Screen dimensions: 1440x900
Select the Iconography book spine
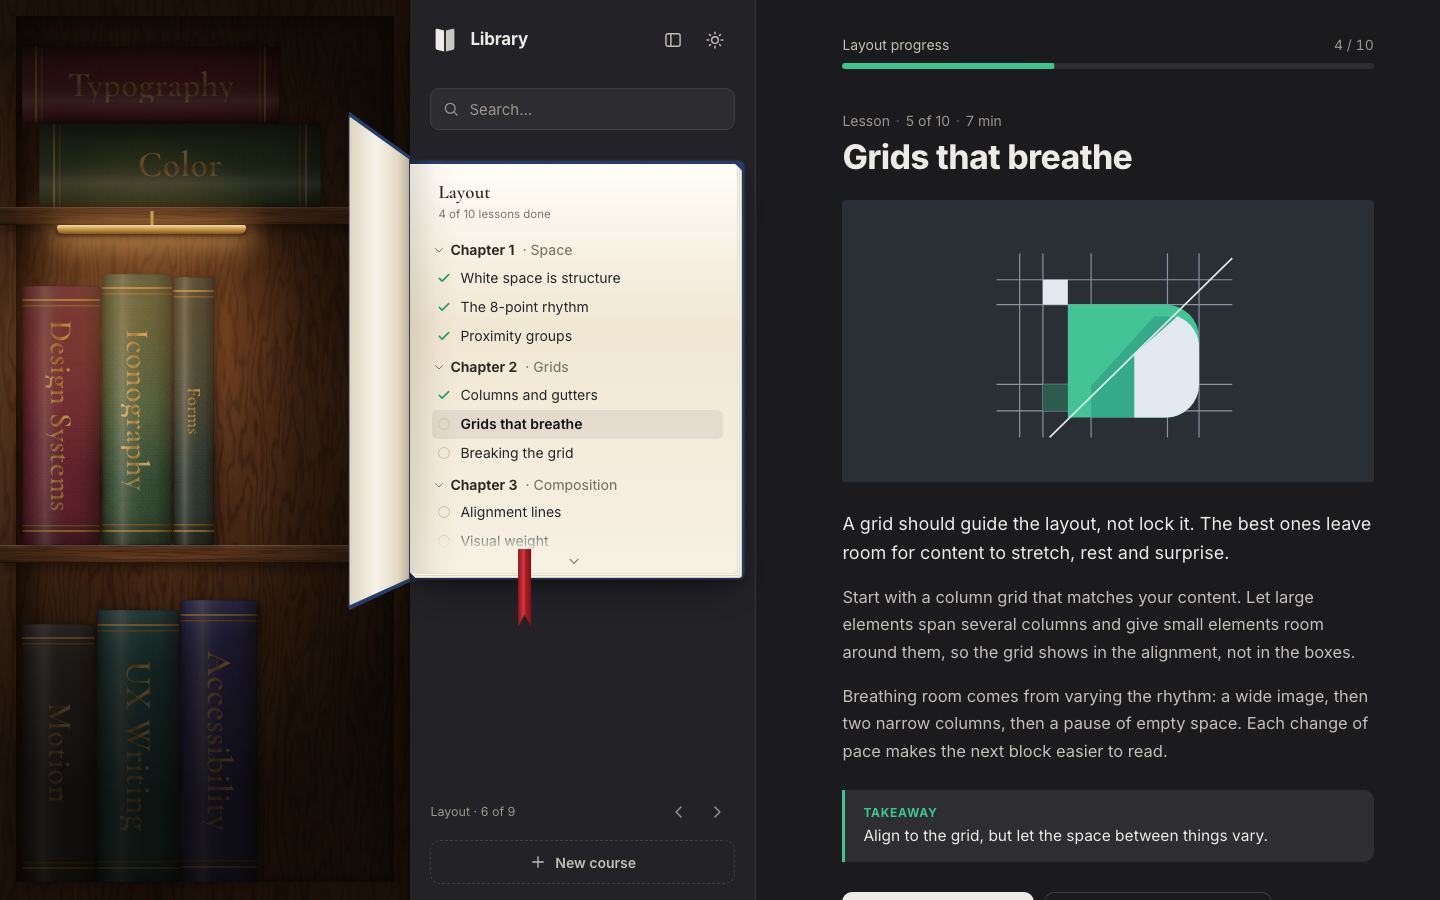click(x=137, y=410)
